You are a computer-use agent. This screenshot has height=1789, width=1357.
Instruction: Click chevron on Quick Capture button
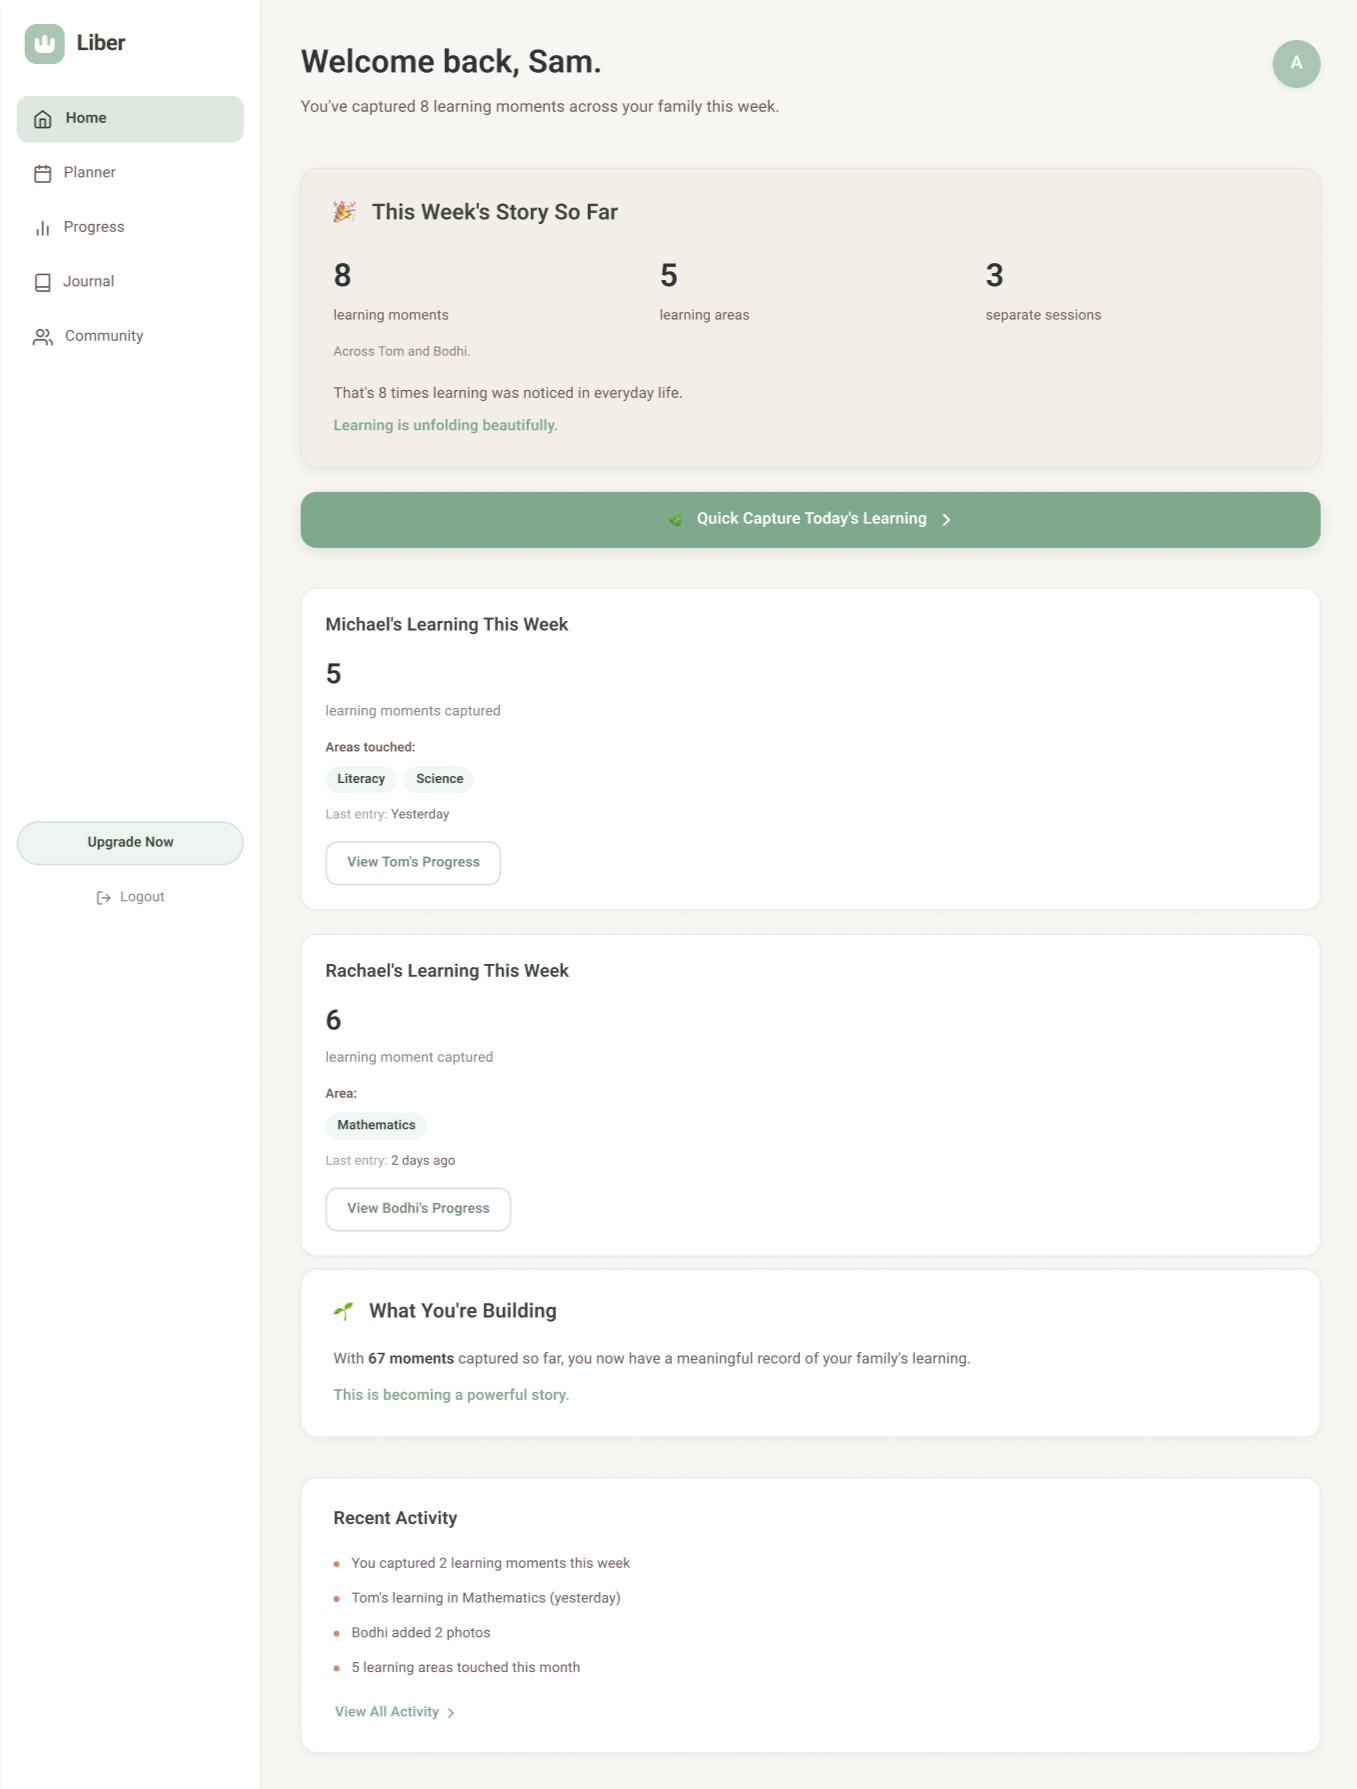pyautogui.click(x=946, y=520)
